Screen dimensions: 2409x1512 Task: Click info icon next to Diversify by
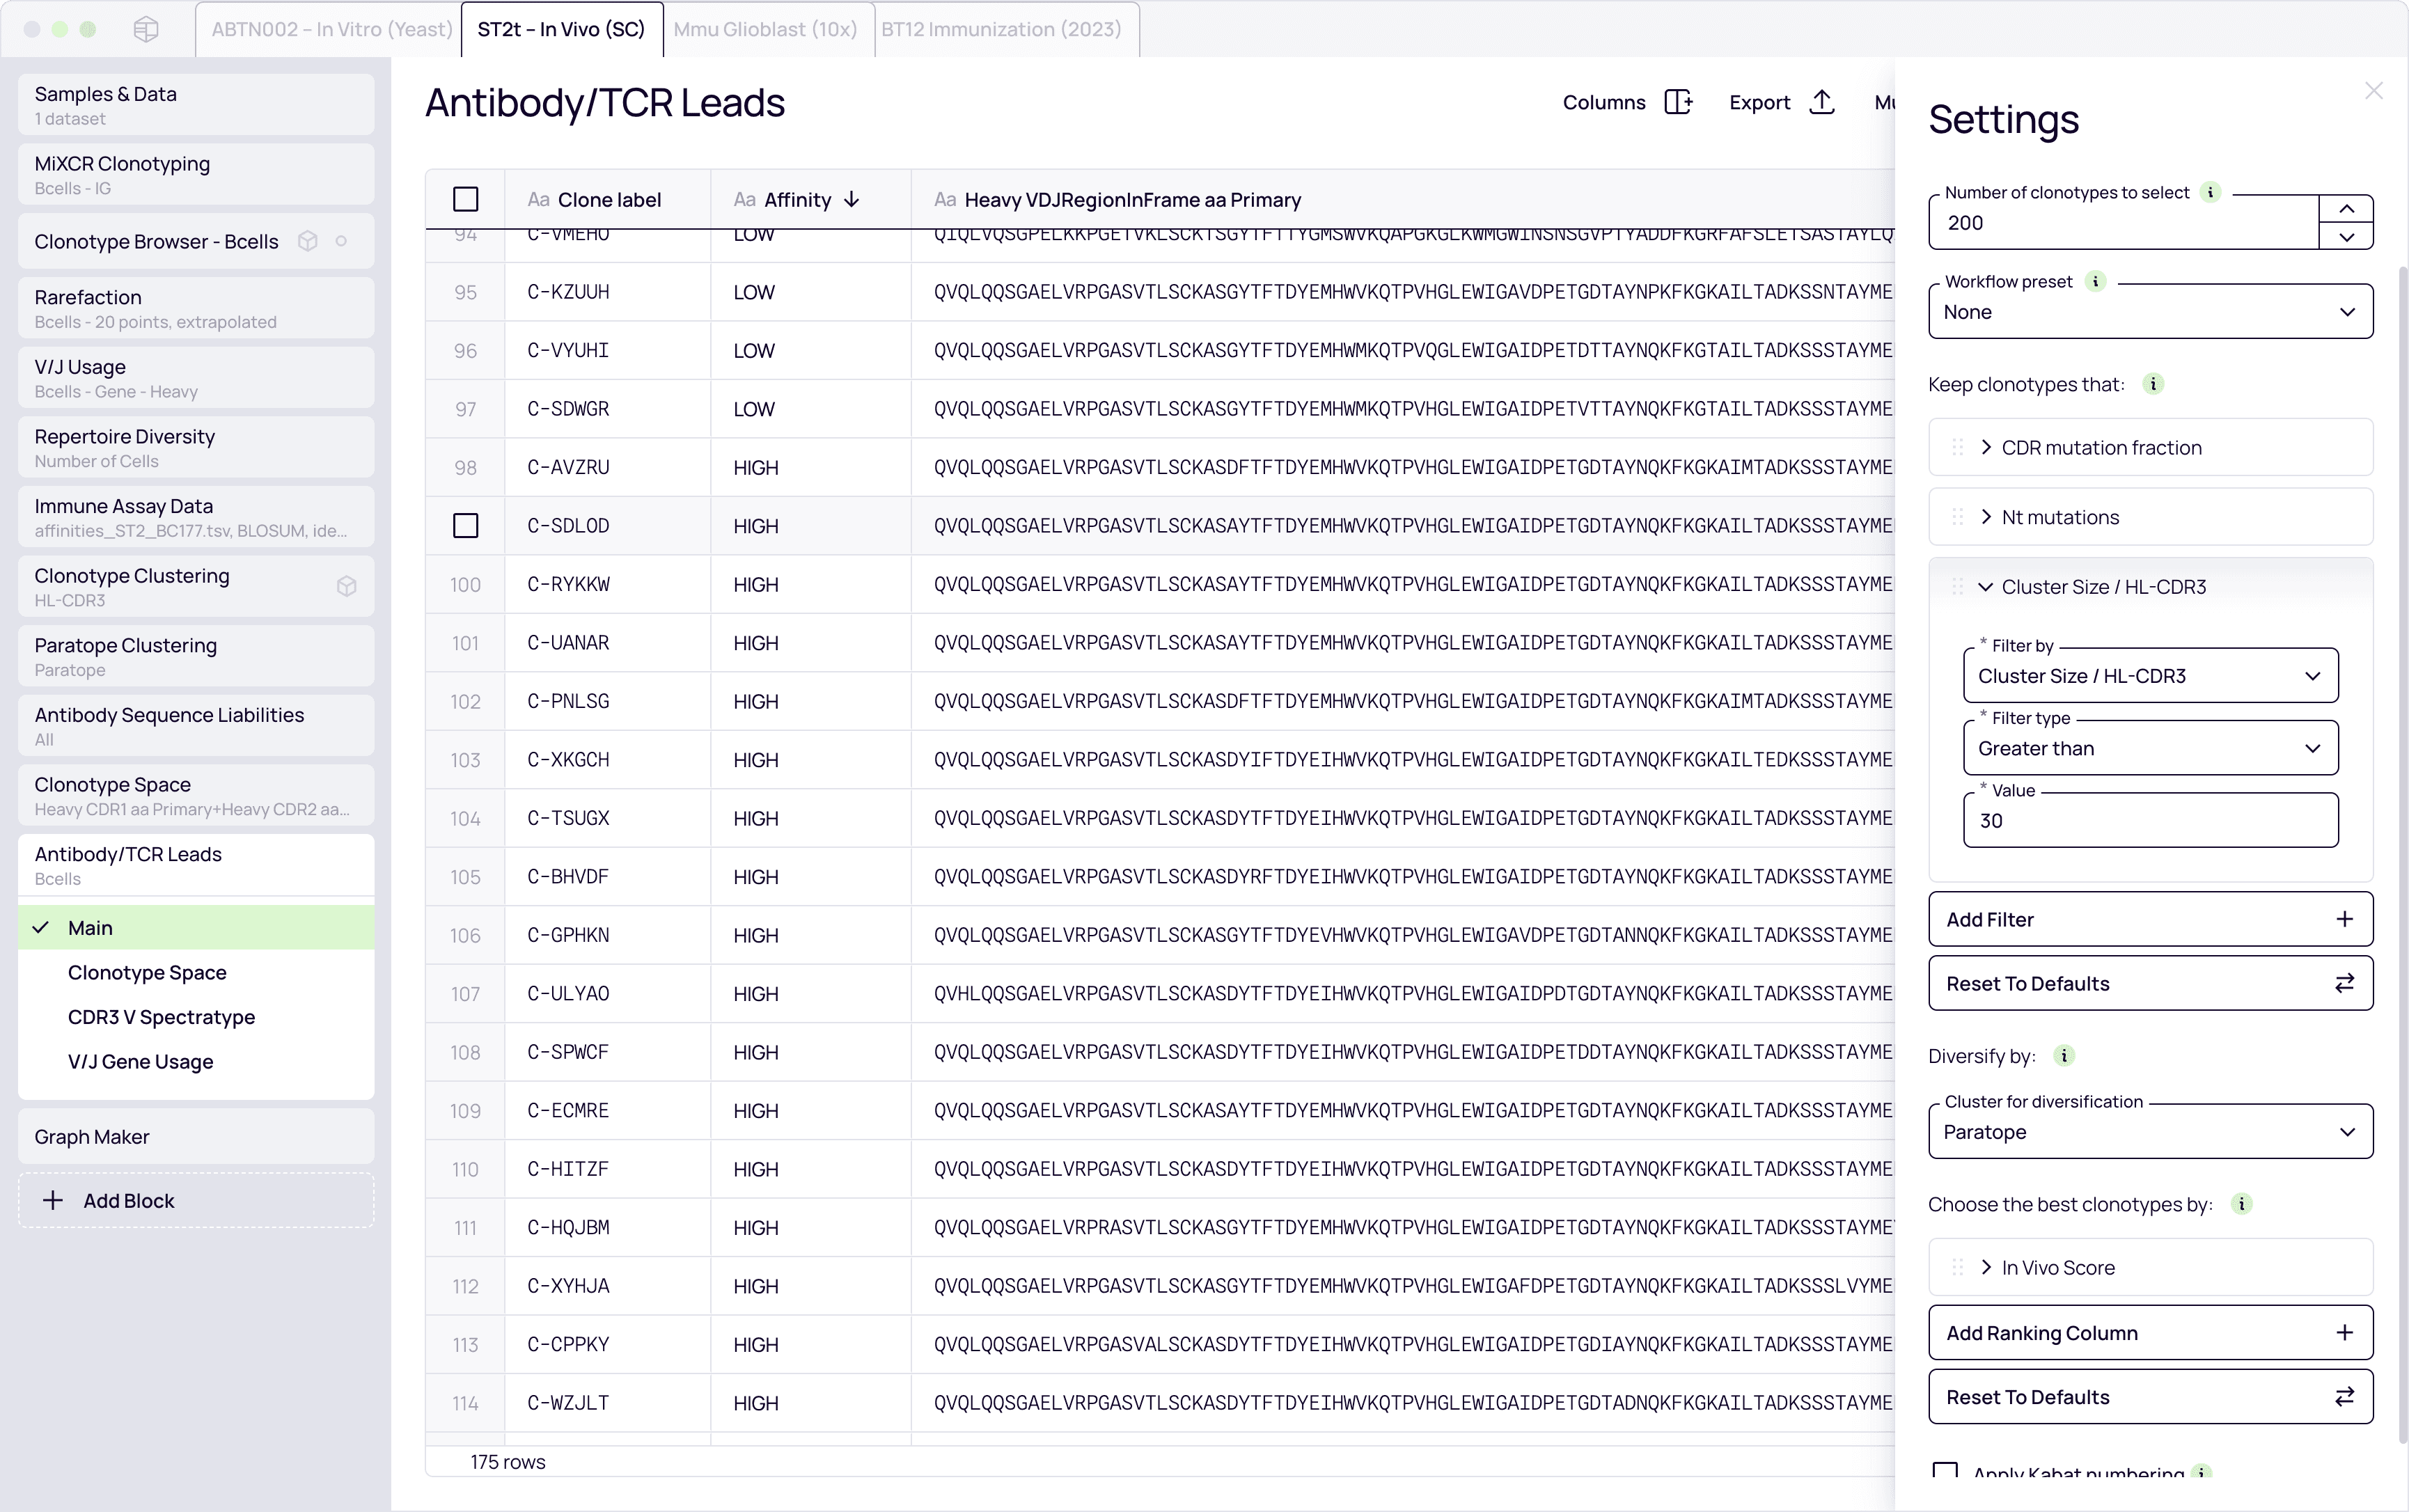click(2064, 1056)
